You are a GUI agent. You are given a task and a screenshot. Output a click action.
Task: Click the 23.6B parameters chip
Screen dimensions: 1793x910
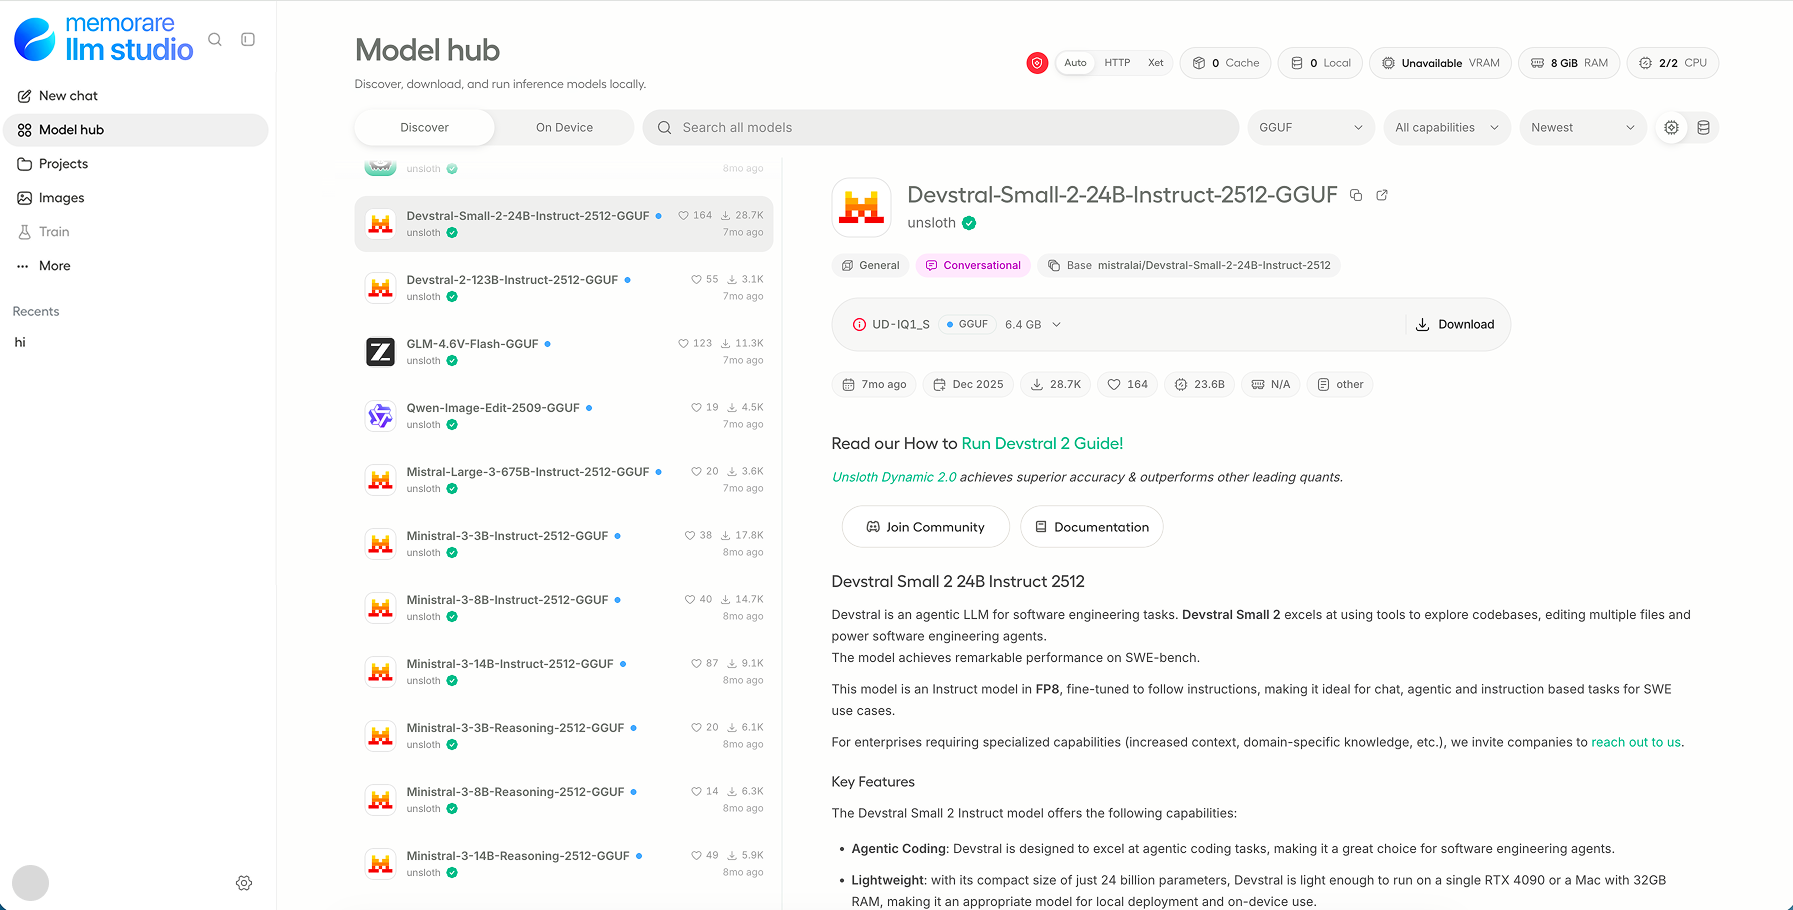click(1199, 385)
